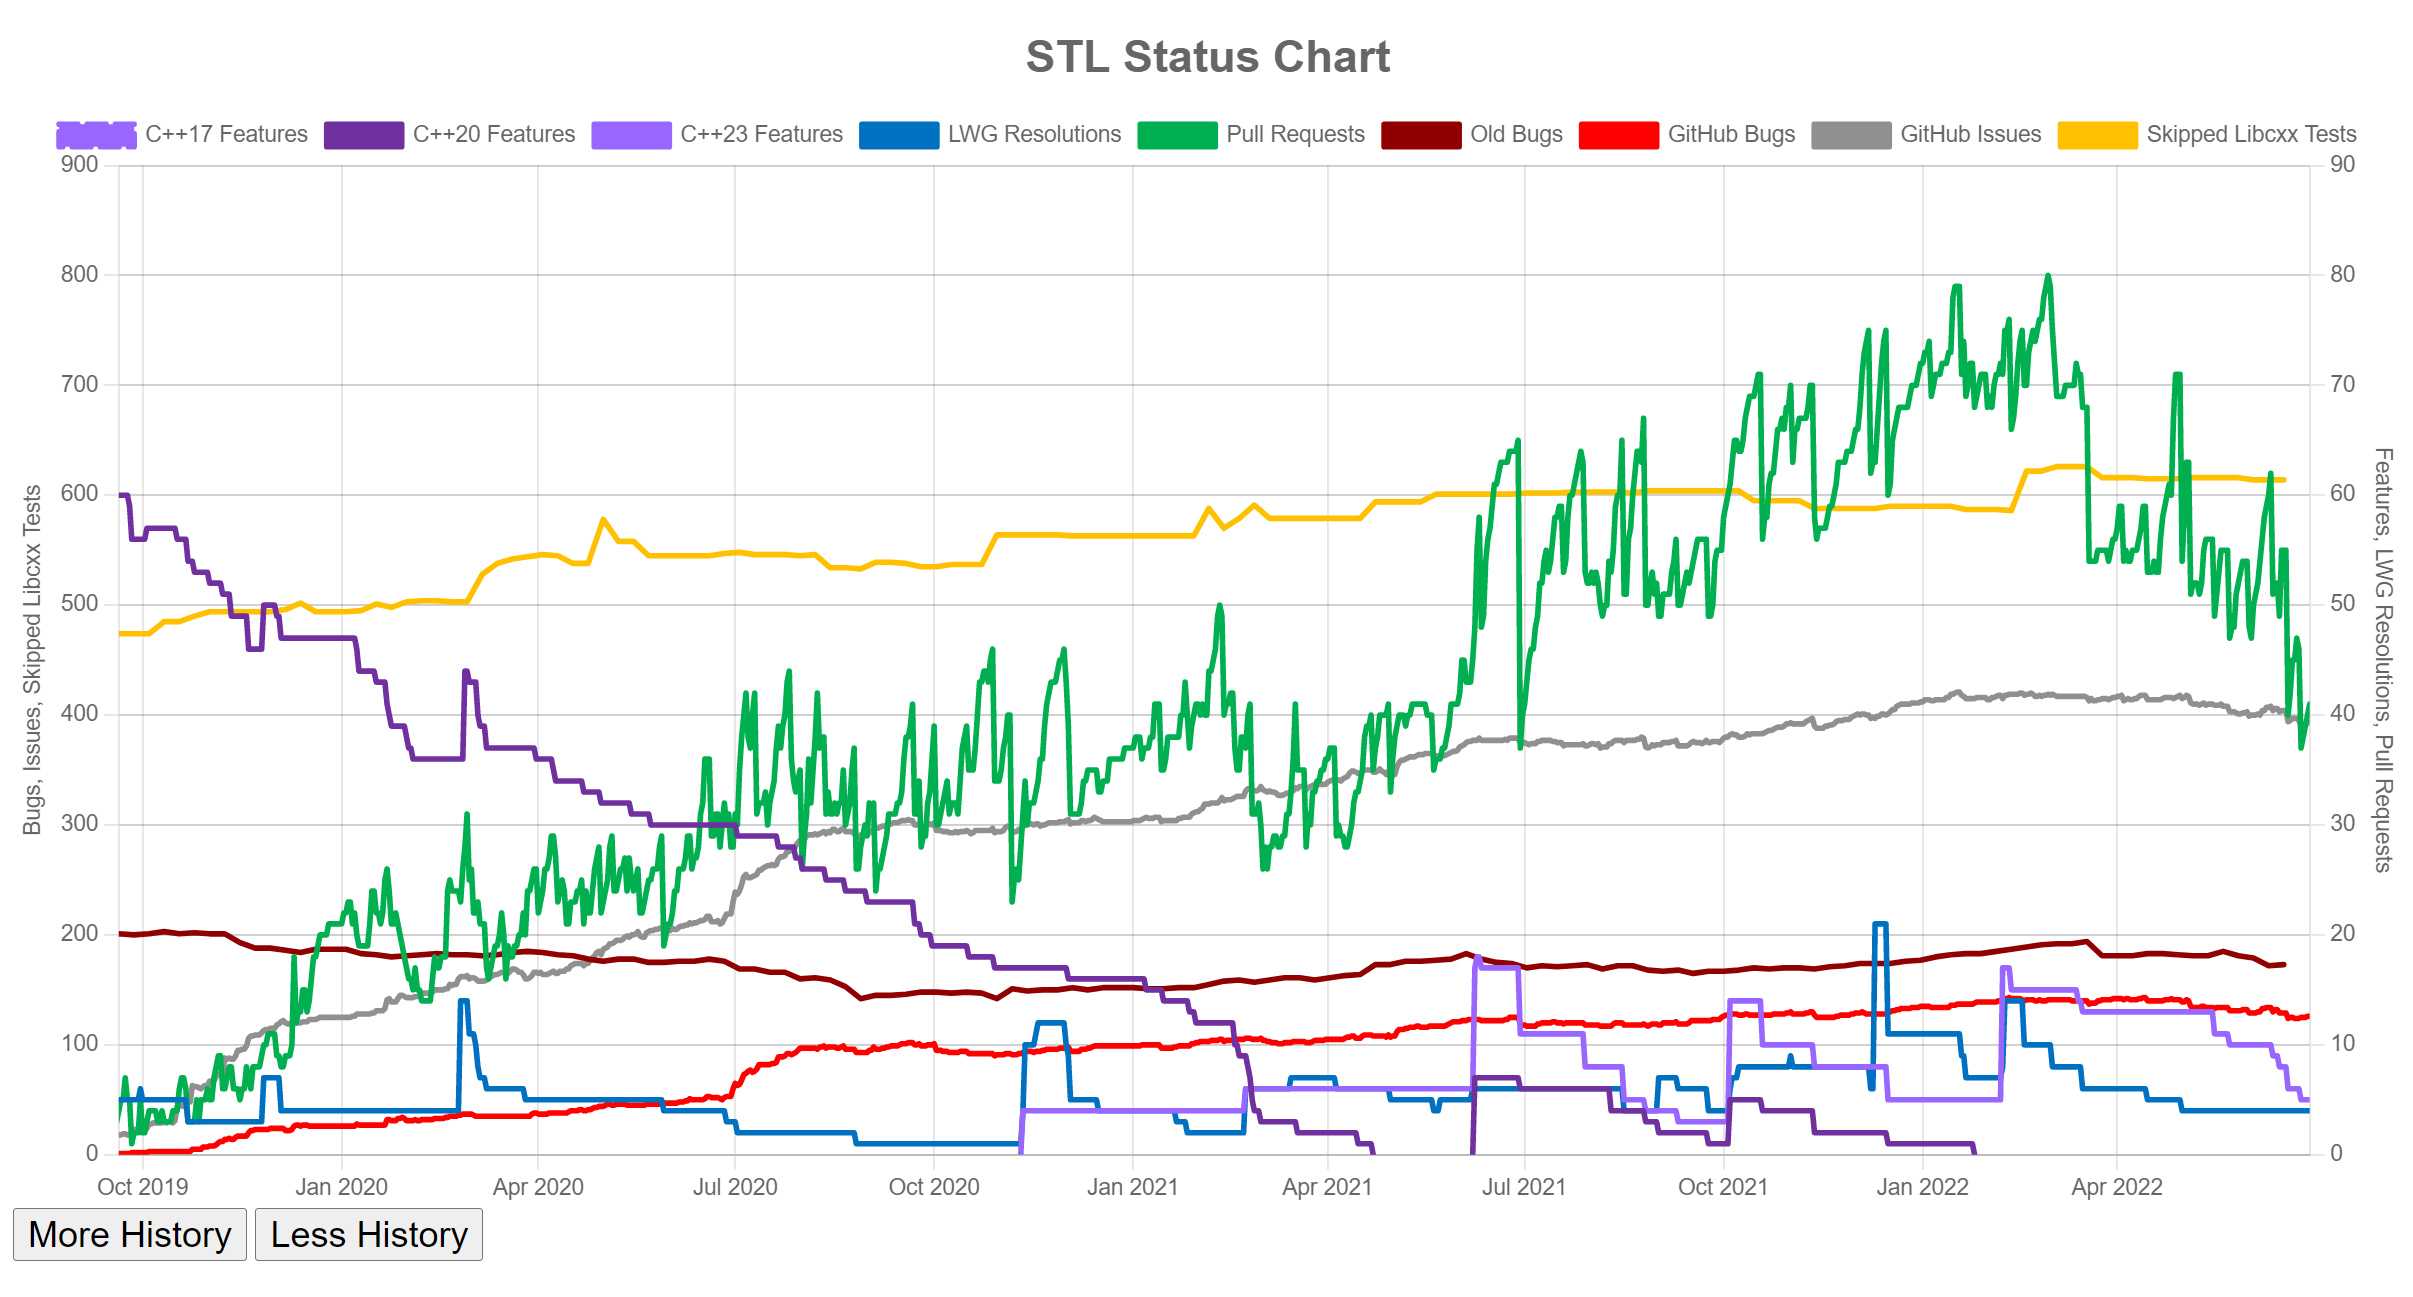Click the light purple C++23 Features swatch

(x=631, y=134)
